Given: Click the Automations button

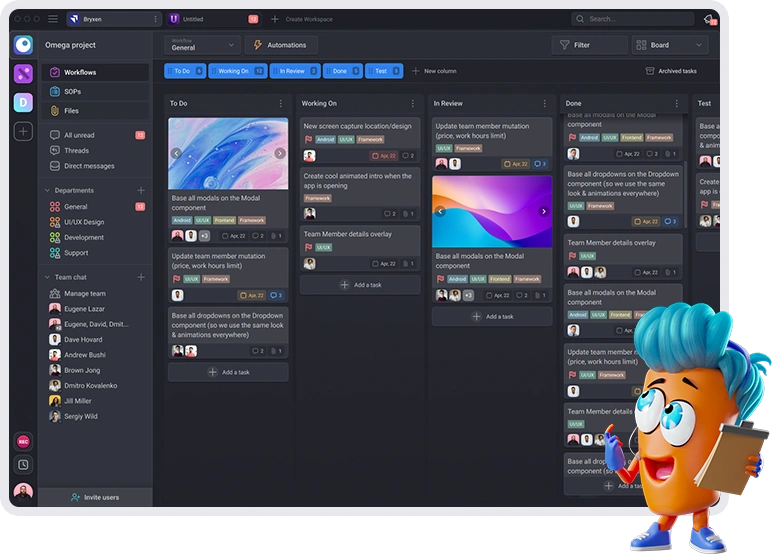Looking at the screenshot, I should 281,45.
